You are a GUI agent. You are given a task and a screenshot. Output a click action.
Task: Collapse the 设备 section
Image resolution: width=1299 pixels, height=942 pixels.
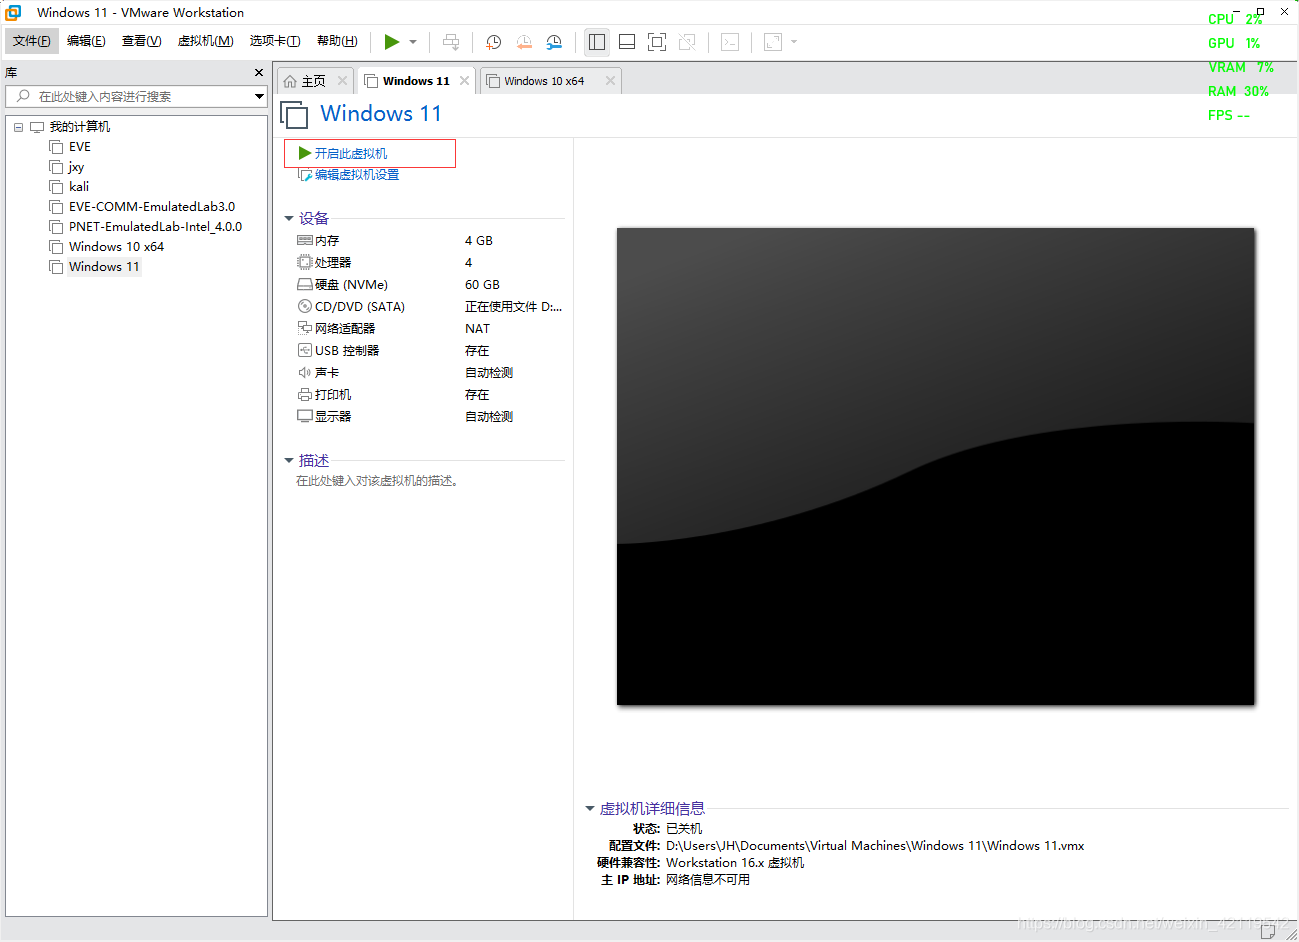coord(289,219)
